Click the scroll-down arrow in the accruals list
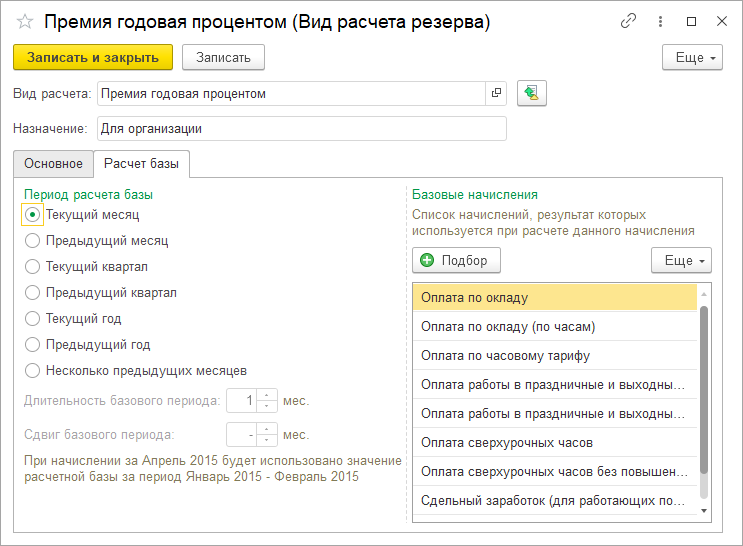This screenshot has width=743, height=546. [x=704, y=510]
